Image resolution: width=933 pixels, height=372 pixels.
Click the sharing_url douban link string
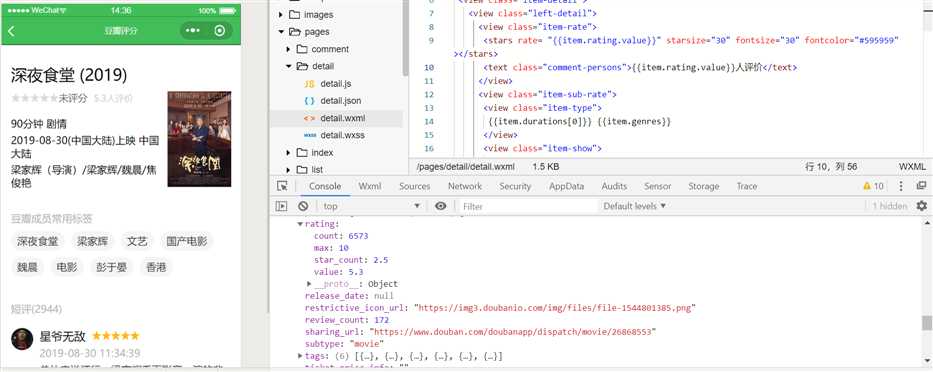click(512, 332)
